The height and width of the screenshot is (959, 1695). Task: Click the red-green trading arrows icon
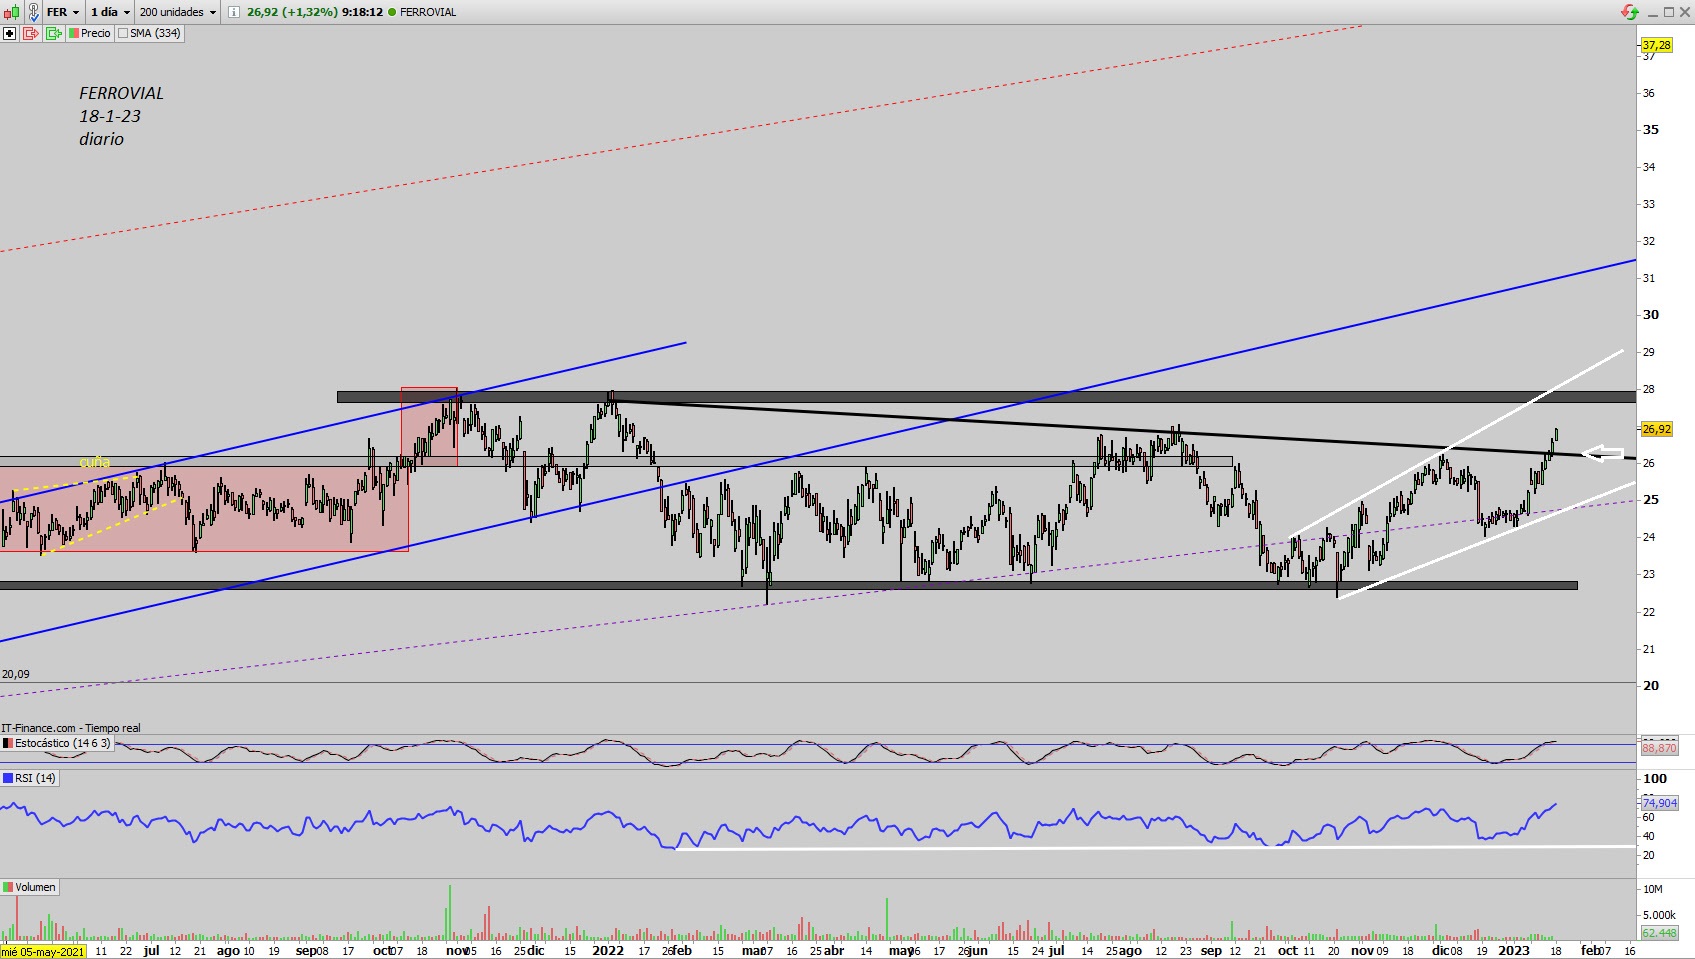coord(1630,12)
